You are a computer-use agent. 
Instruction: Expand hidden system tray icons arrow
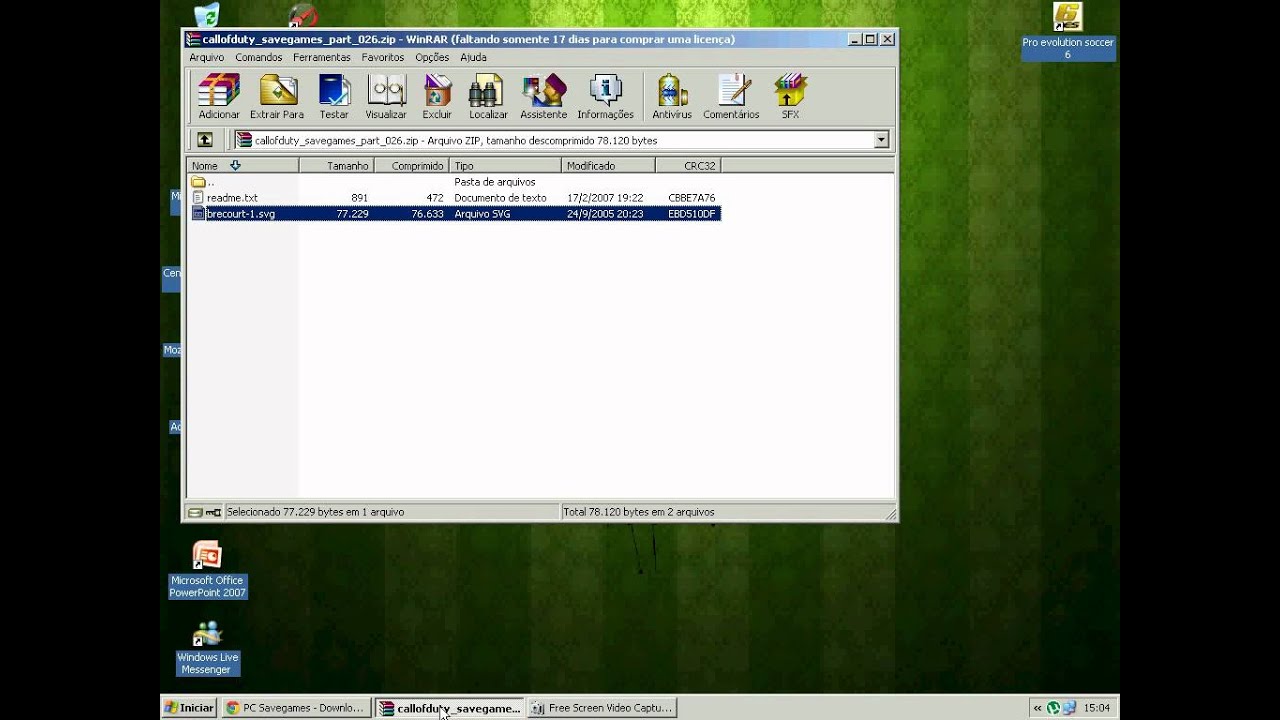coord(1038,708)
